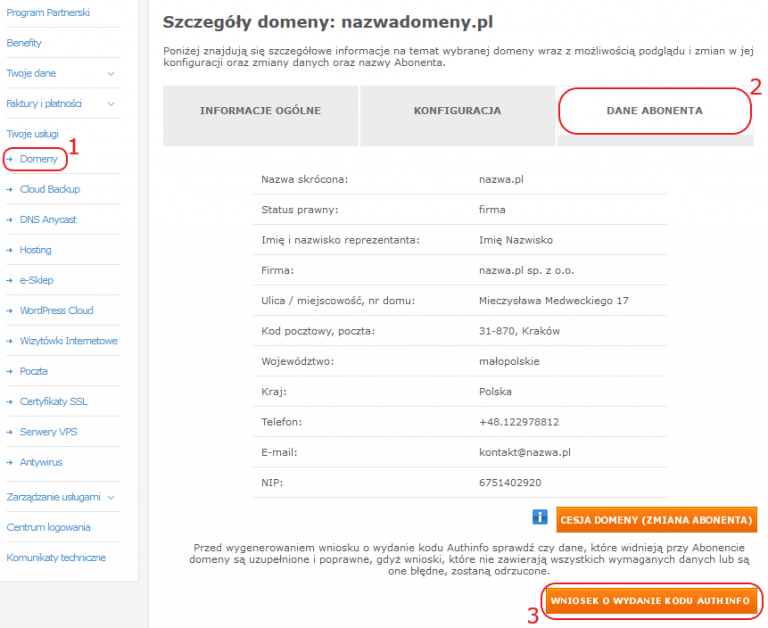Viewport: 768px width, 628px height.
Task: Open the e-Sklep sidebar item
Action: click(37, 280)
